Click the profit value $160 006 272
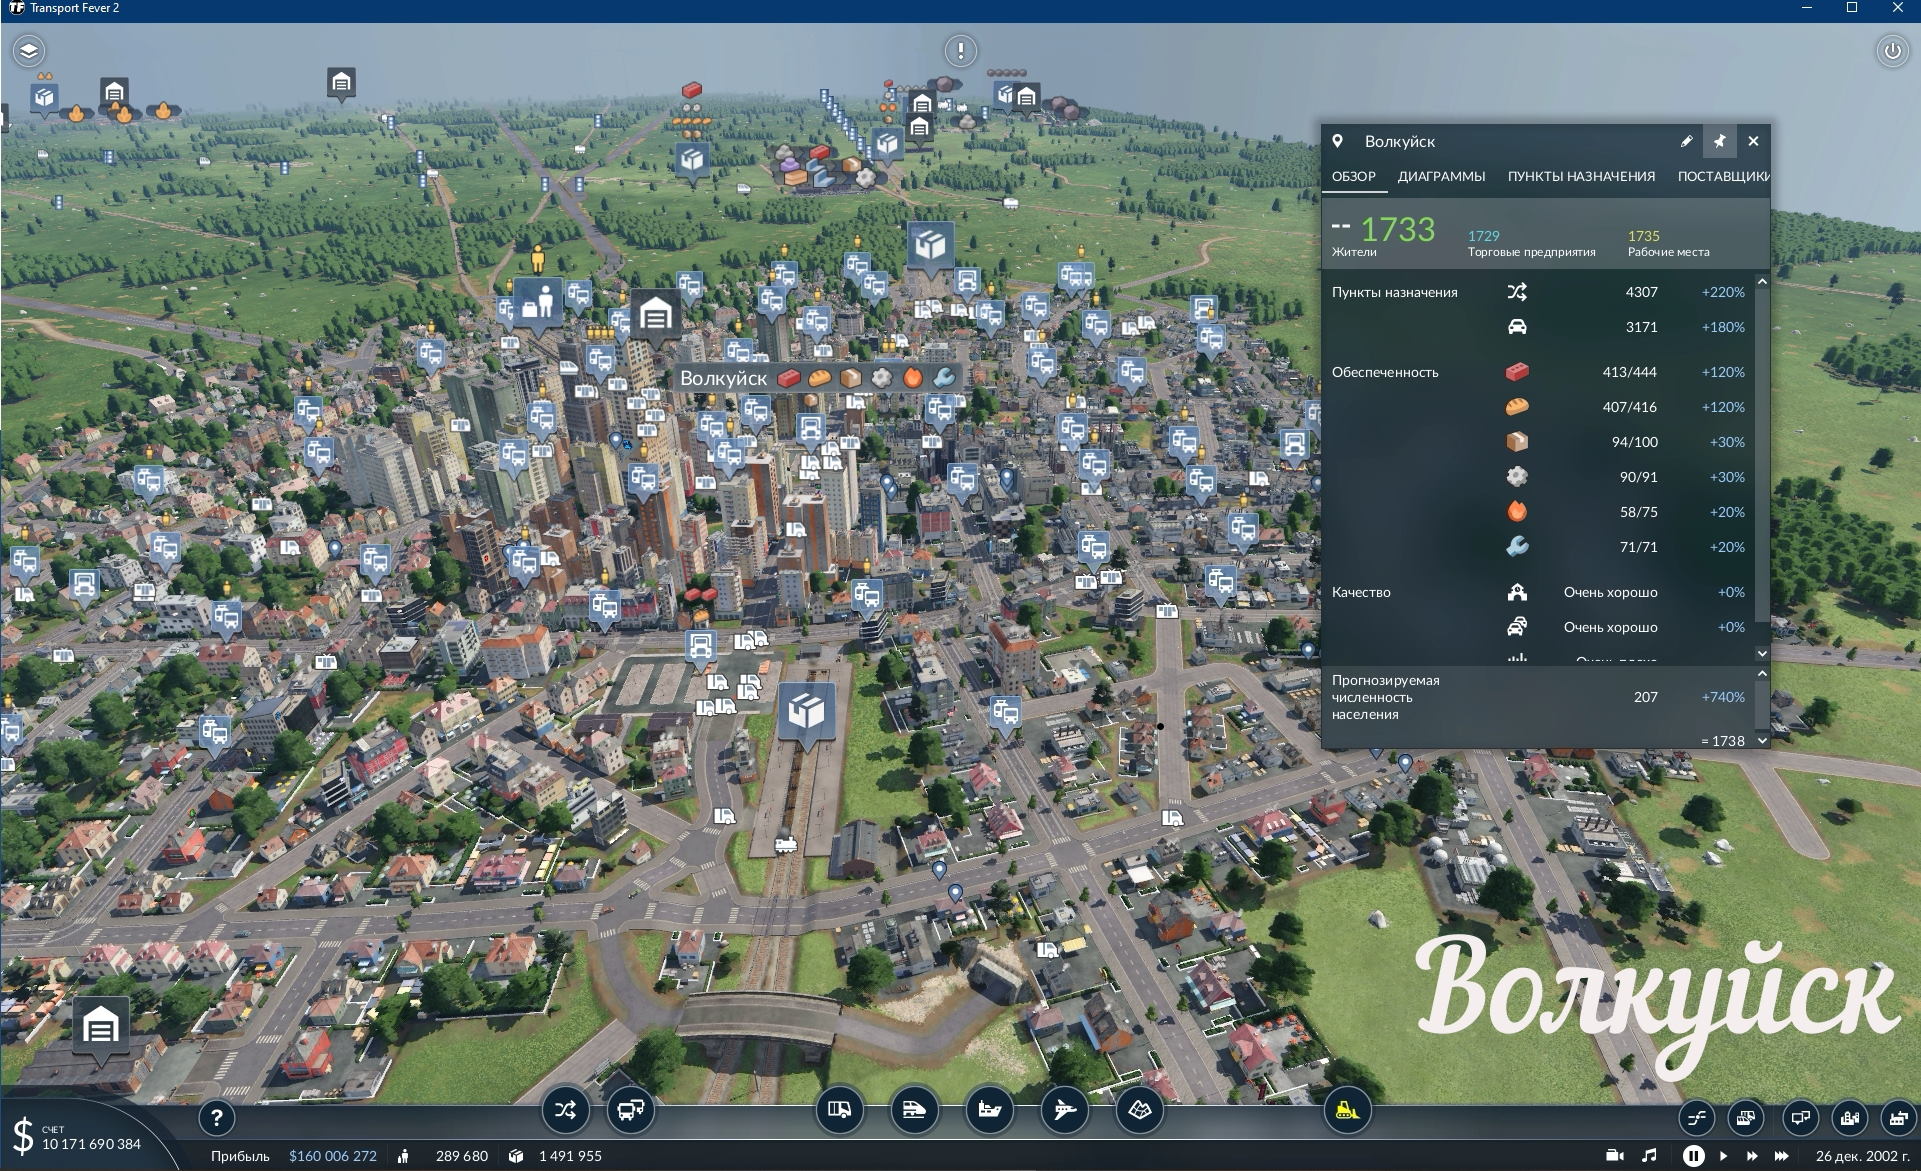 click(333, 1156)
